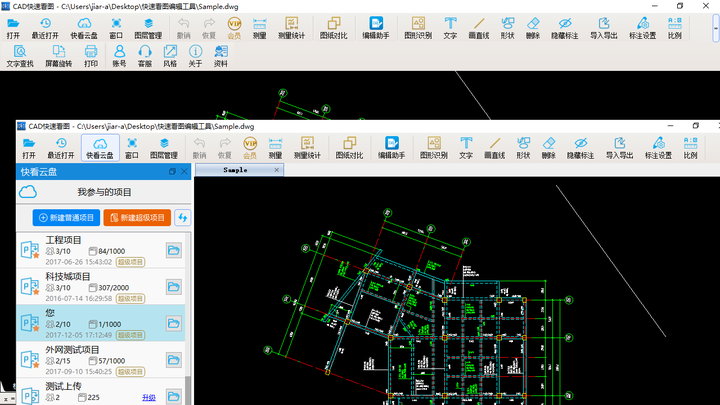Viewport: 720px width, 405px height.
Task: Select 画直线 line tool in front window
Action: [495, 148]
